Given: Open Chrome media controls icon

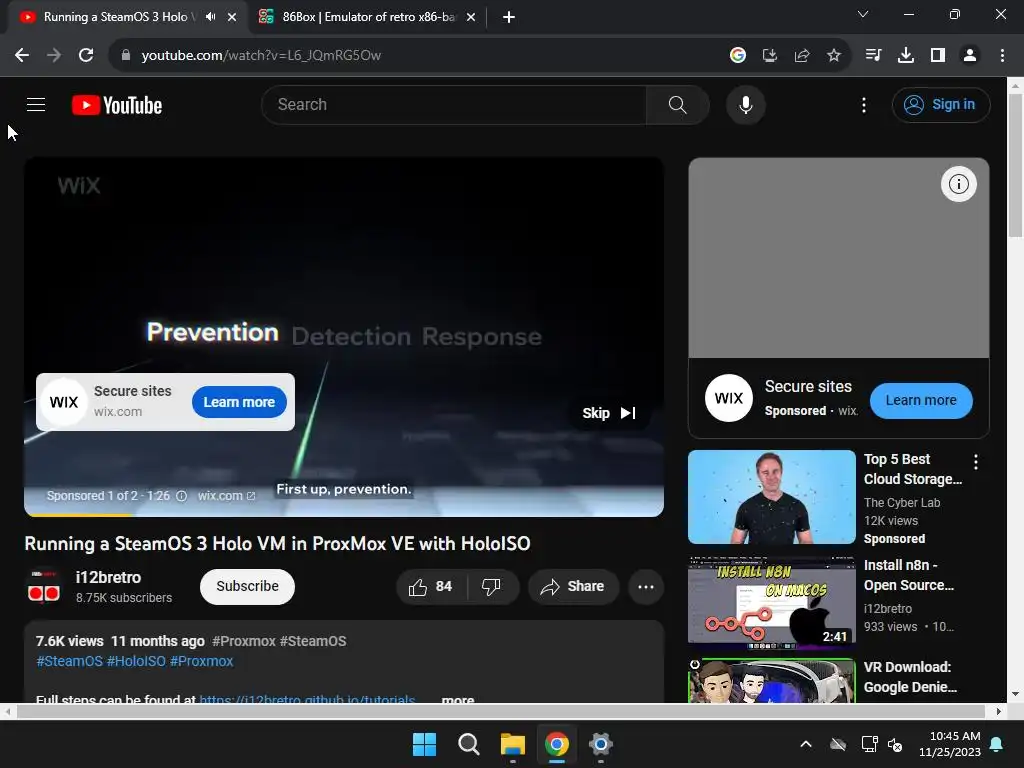Looking at the screenshot, I should (x=873, y=56).
